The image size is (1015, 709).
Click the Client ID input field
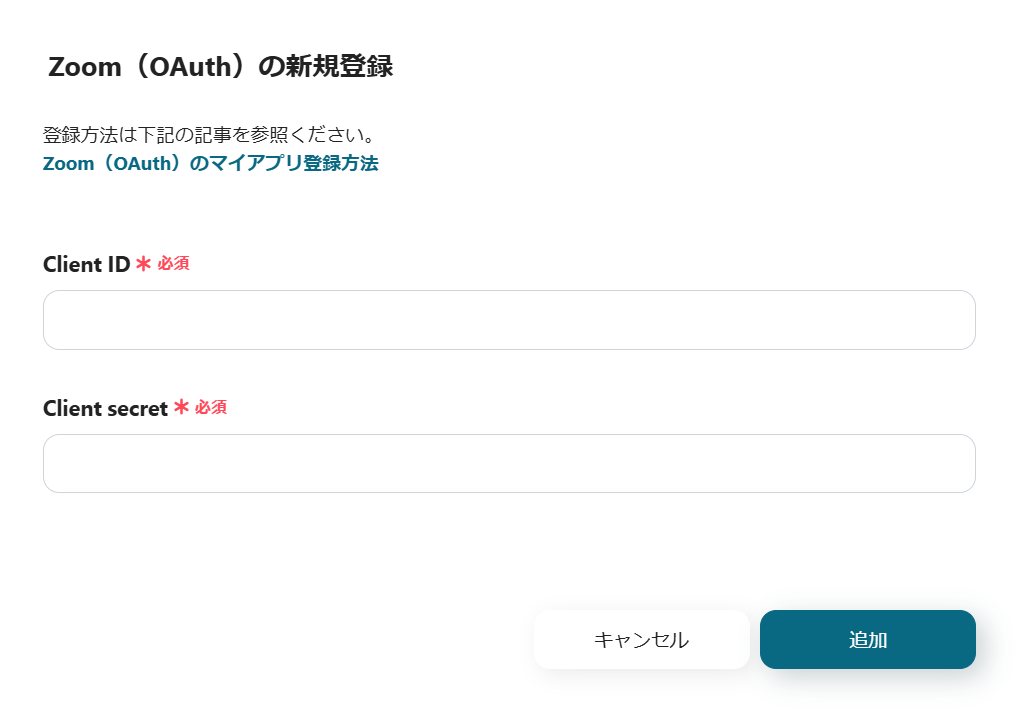509,320
